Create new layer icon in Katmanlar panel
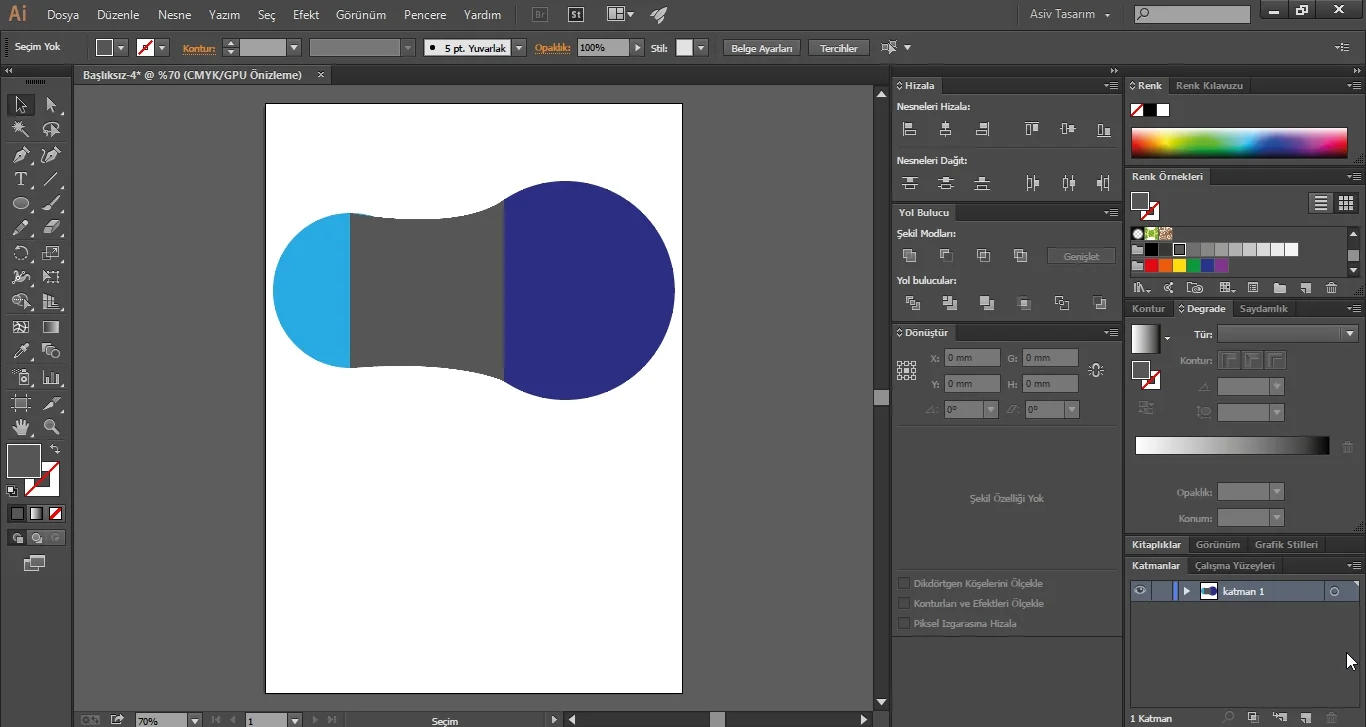Viewport: 1366px width, 727px height. click(x=1306, y=718)
